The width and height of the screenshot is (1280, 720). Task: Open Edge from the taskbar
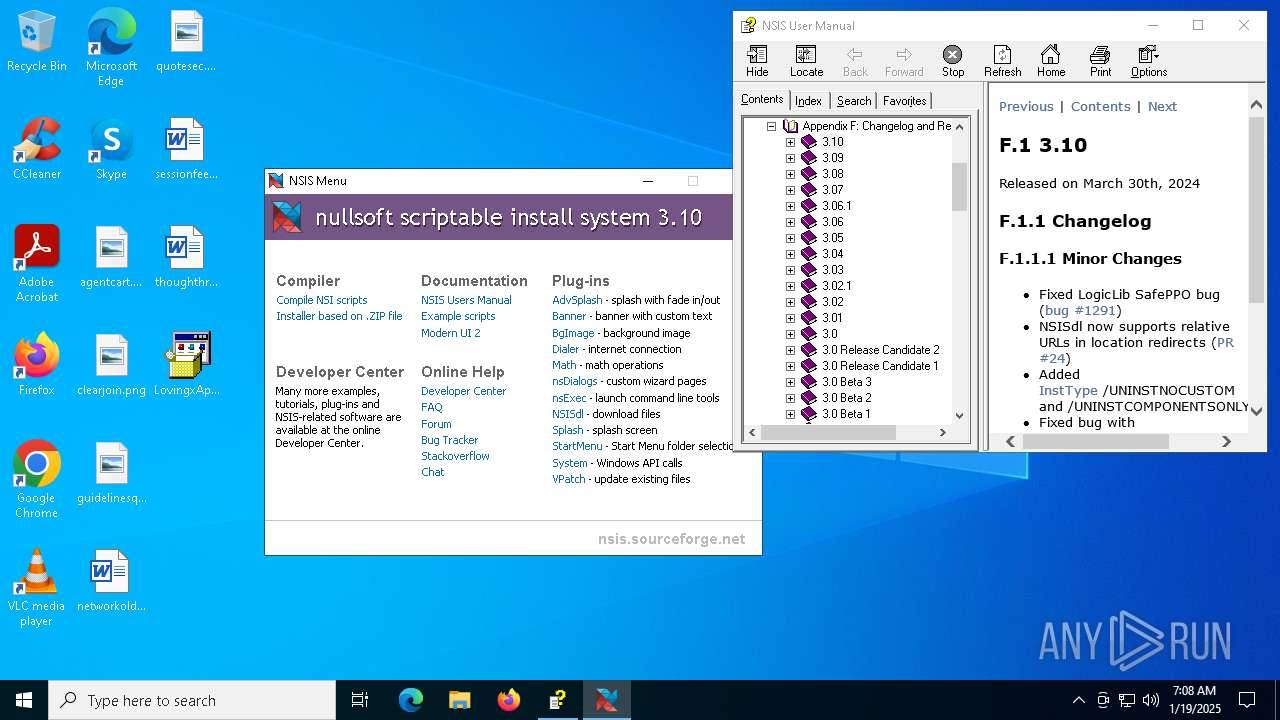pos(411,700)
